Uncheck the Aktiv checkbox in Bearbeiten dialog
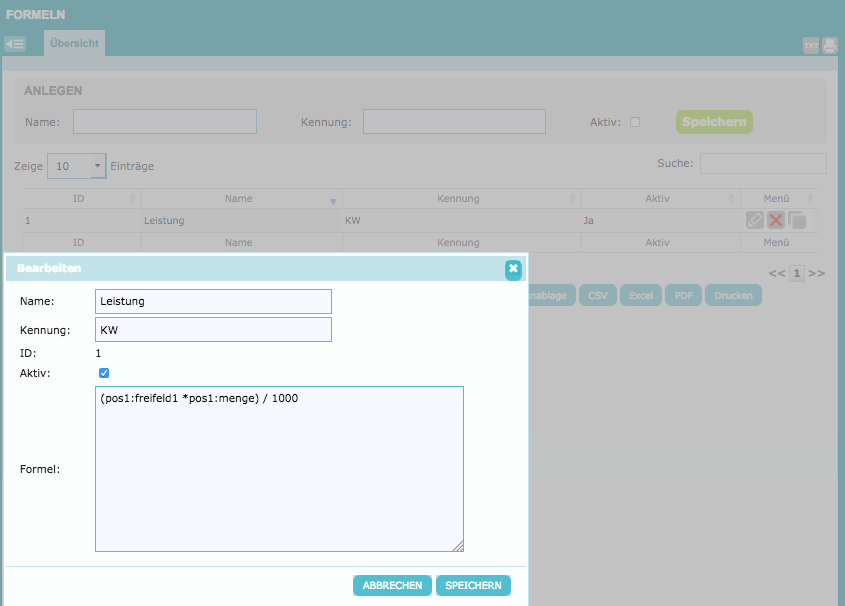The image size is (845, 606). tap(104, 373)
